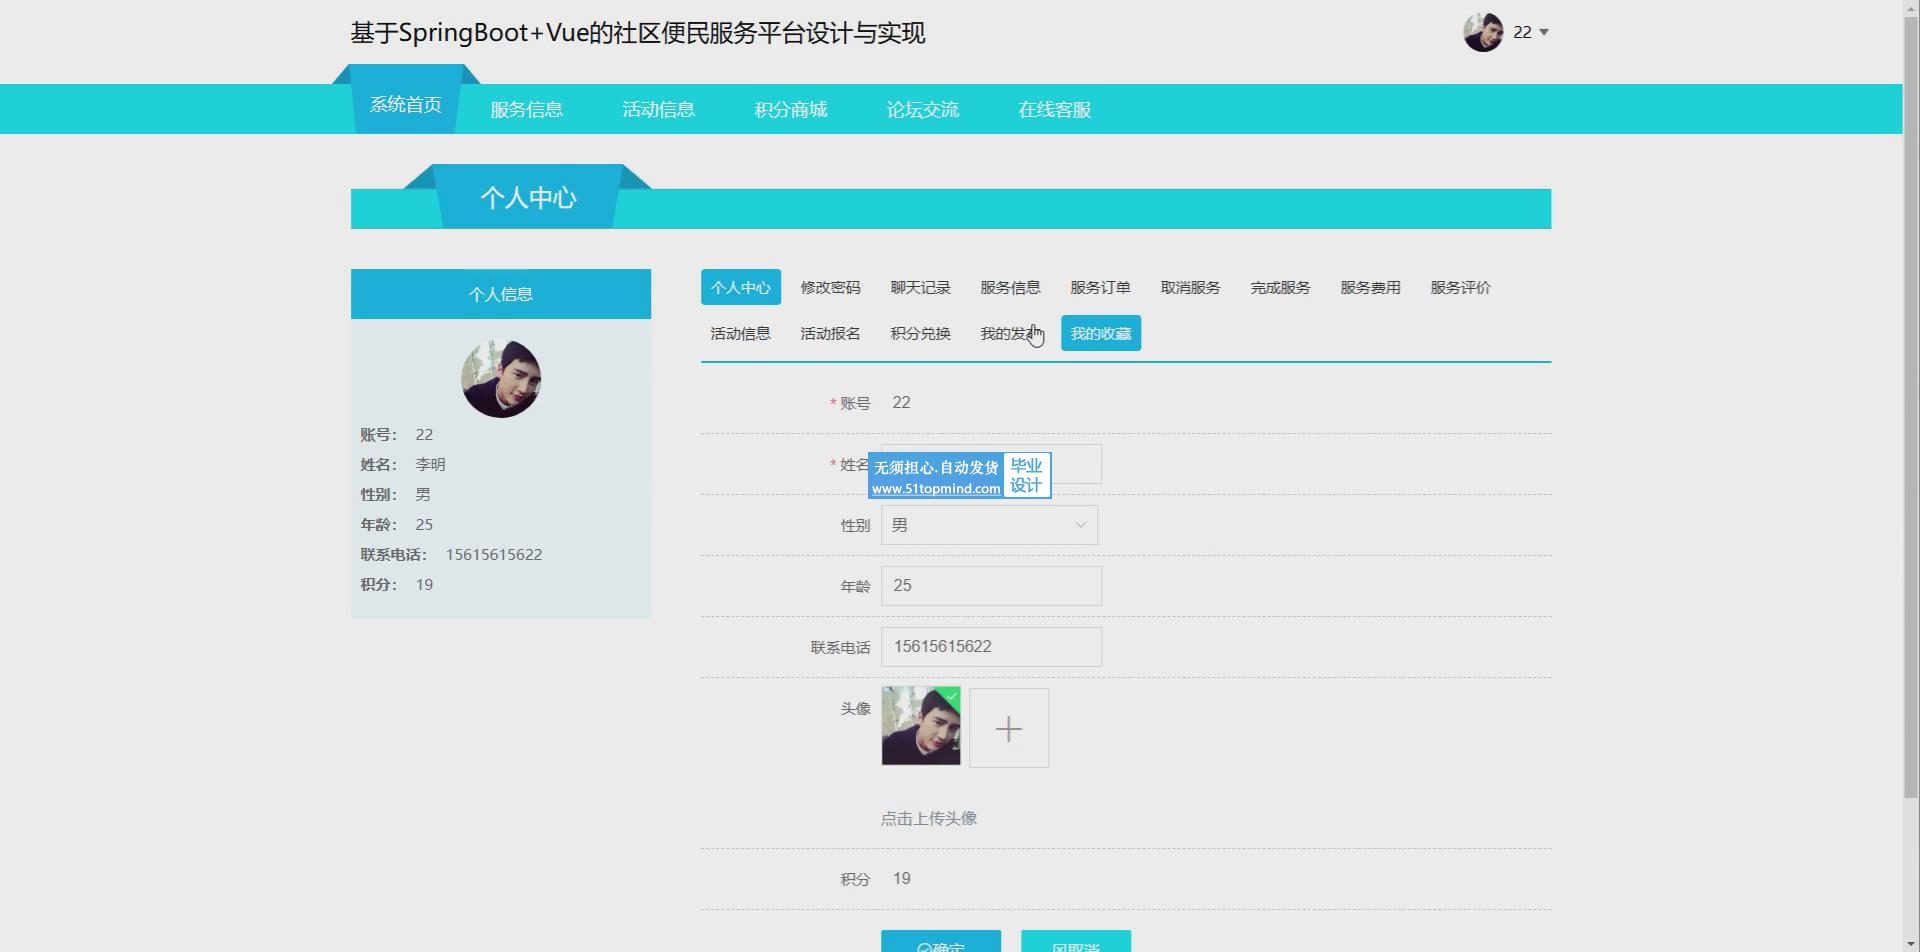Switch to the 修改密码 tab

coord(830,288)
